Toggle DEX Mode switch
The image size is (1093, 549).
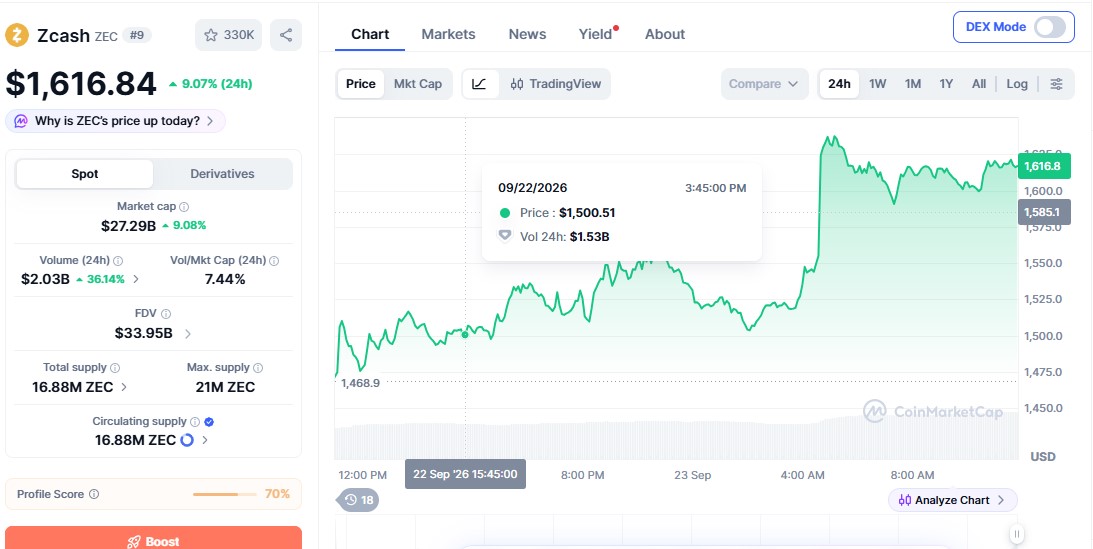pyautogui.click(x=1050, y=27)
